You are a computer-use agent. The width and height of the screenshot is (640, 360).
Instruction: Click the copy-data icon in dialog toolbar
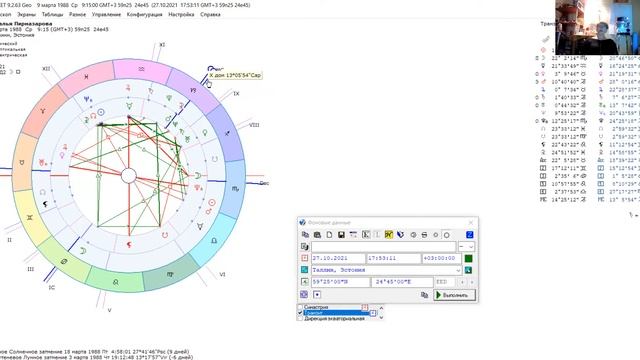pyautogui.click(x=305, y=235)
